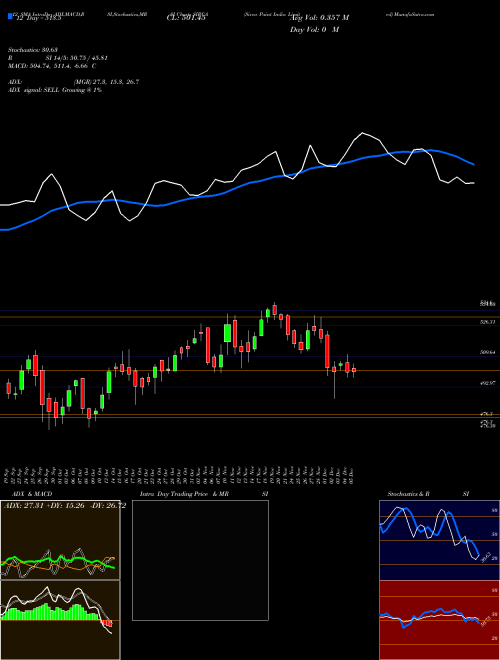This screenshot has height=660, width=500.
Task: Click the ADX 27.31 +DY 15.26 header
Action: pos(65,505)
